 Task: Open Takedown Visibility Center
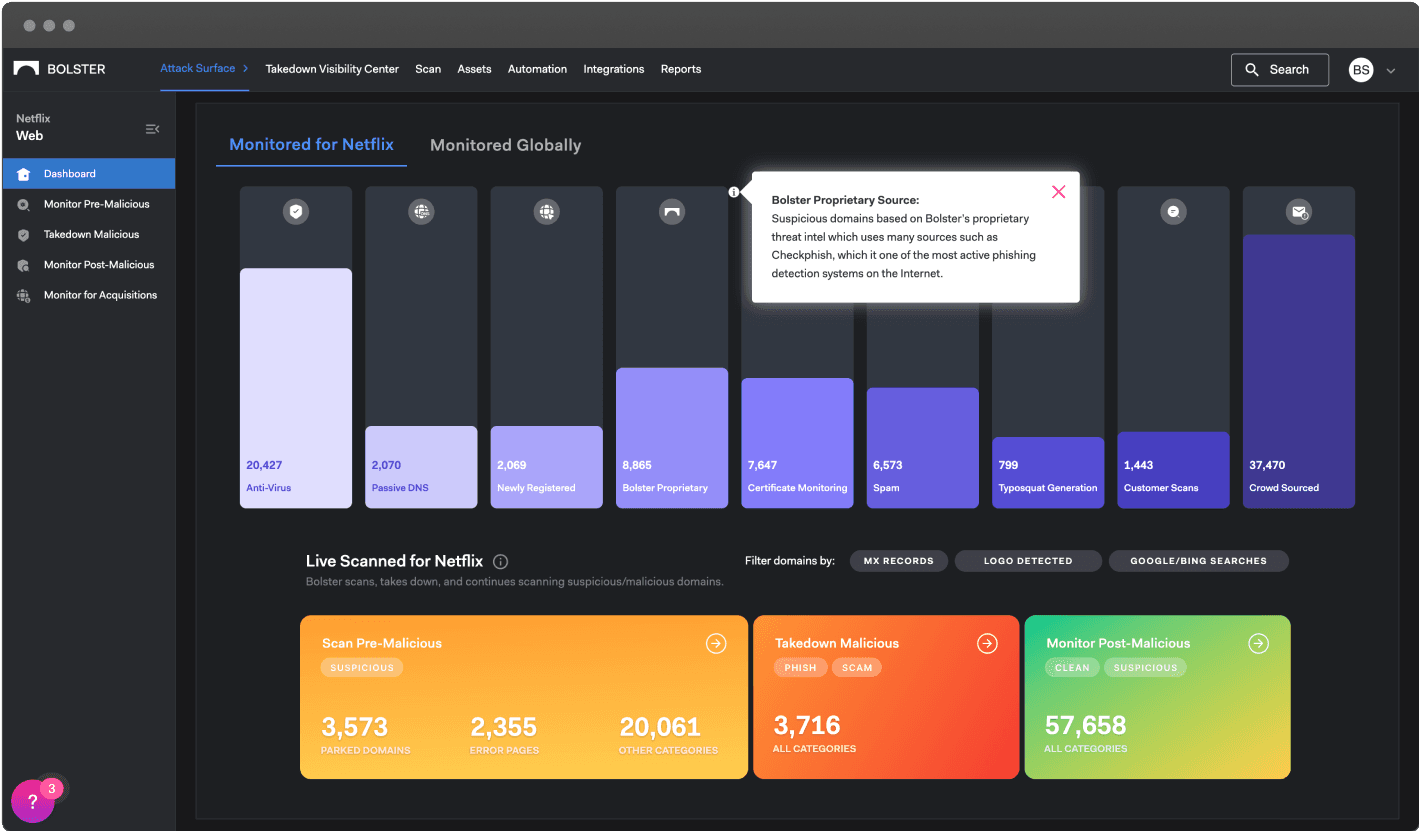point(332,69)
